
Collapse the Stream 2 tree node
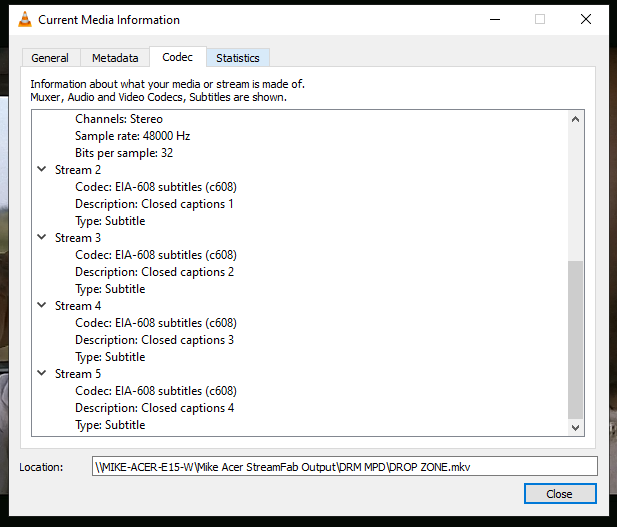42,170
